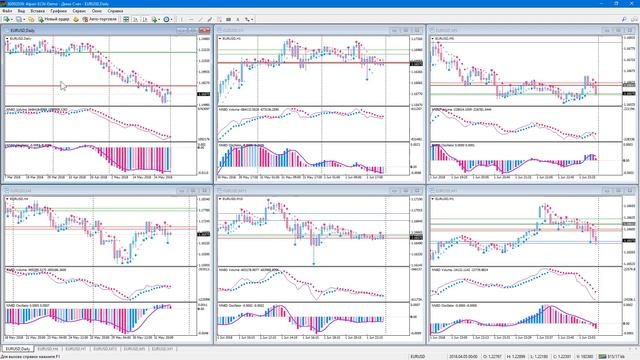Open the Profiles toolbar icon

(x=19, y=19)
